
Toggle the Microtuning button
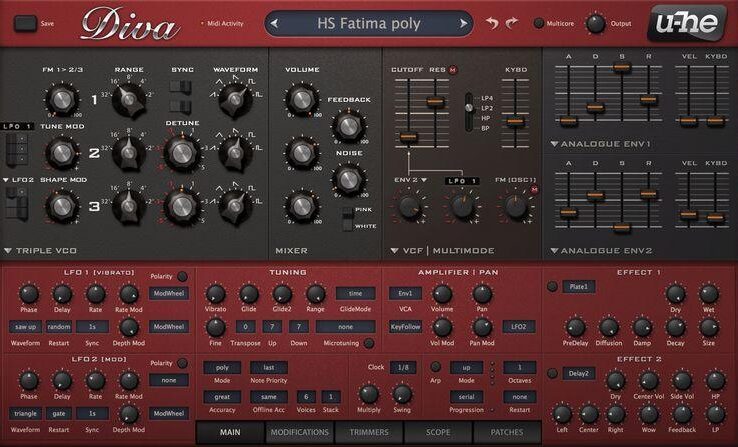tap(369, 343)
